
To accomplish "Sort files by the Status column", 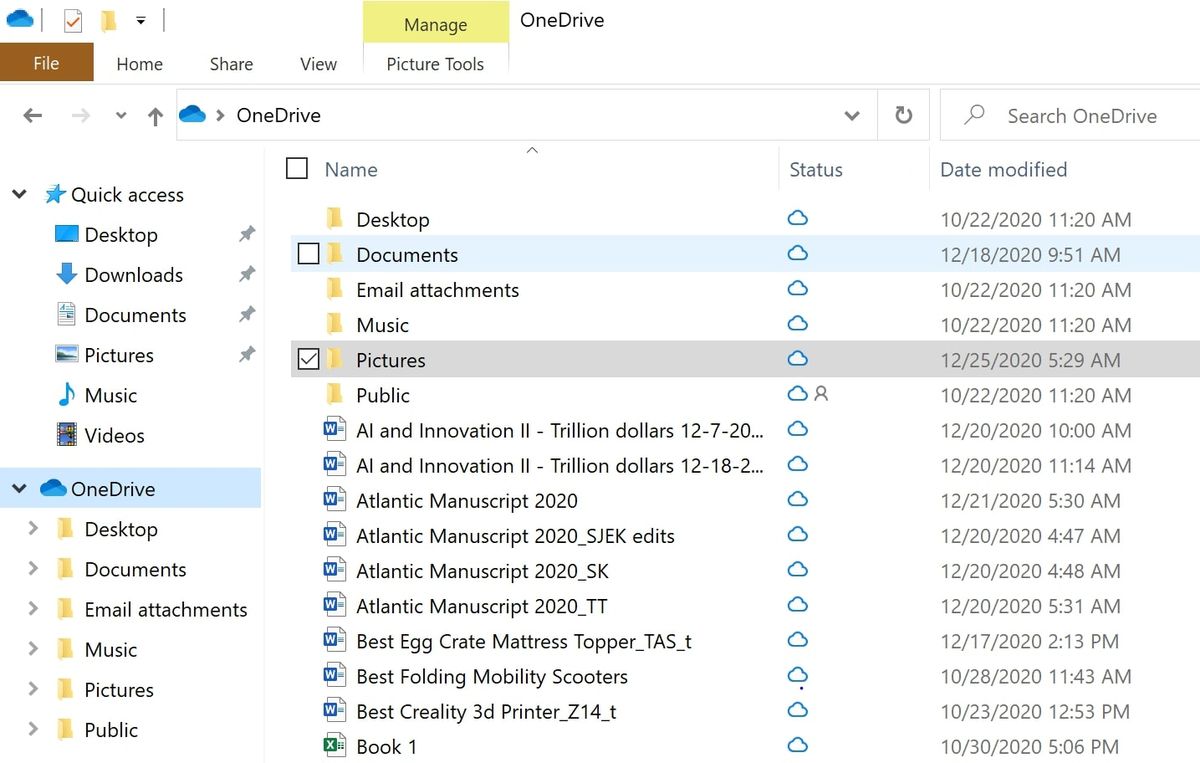I will [x=816, y=169].
